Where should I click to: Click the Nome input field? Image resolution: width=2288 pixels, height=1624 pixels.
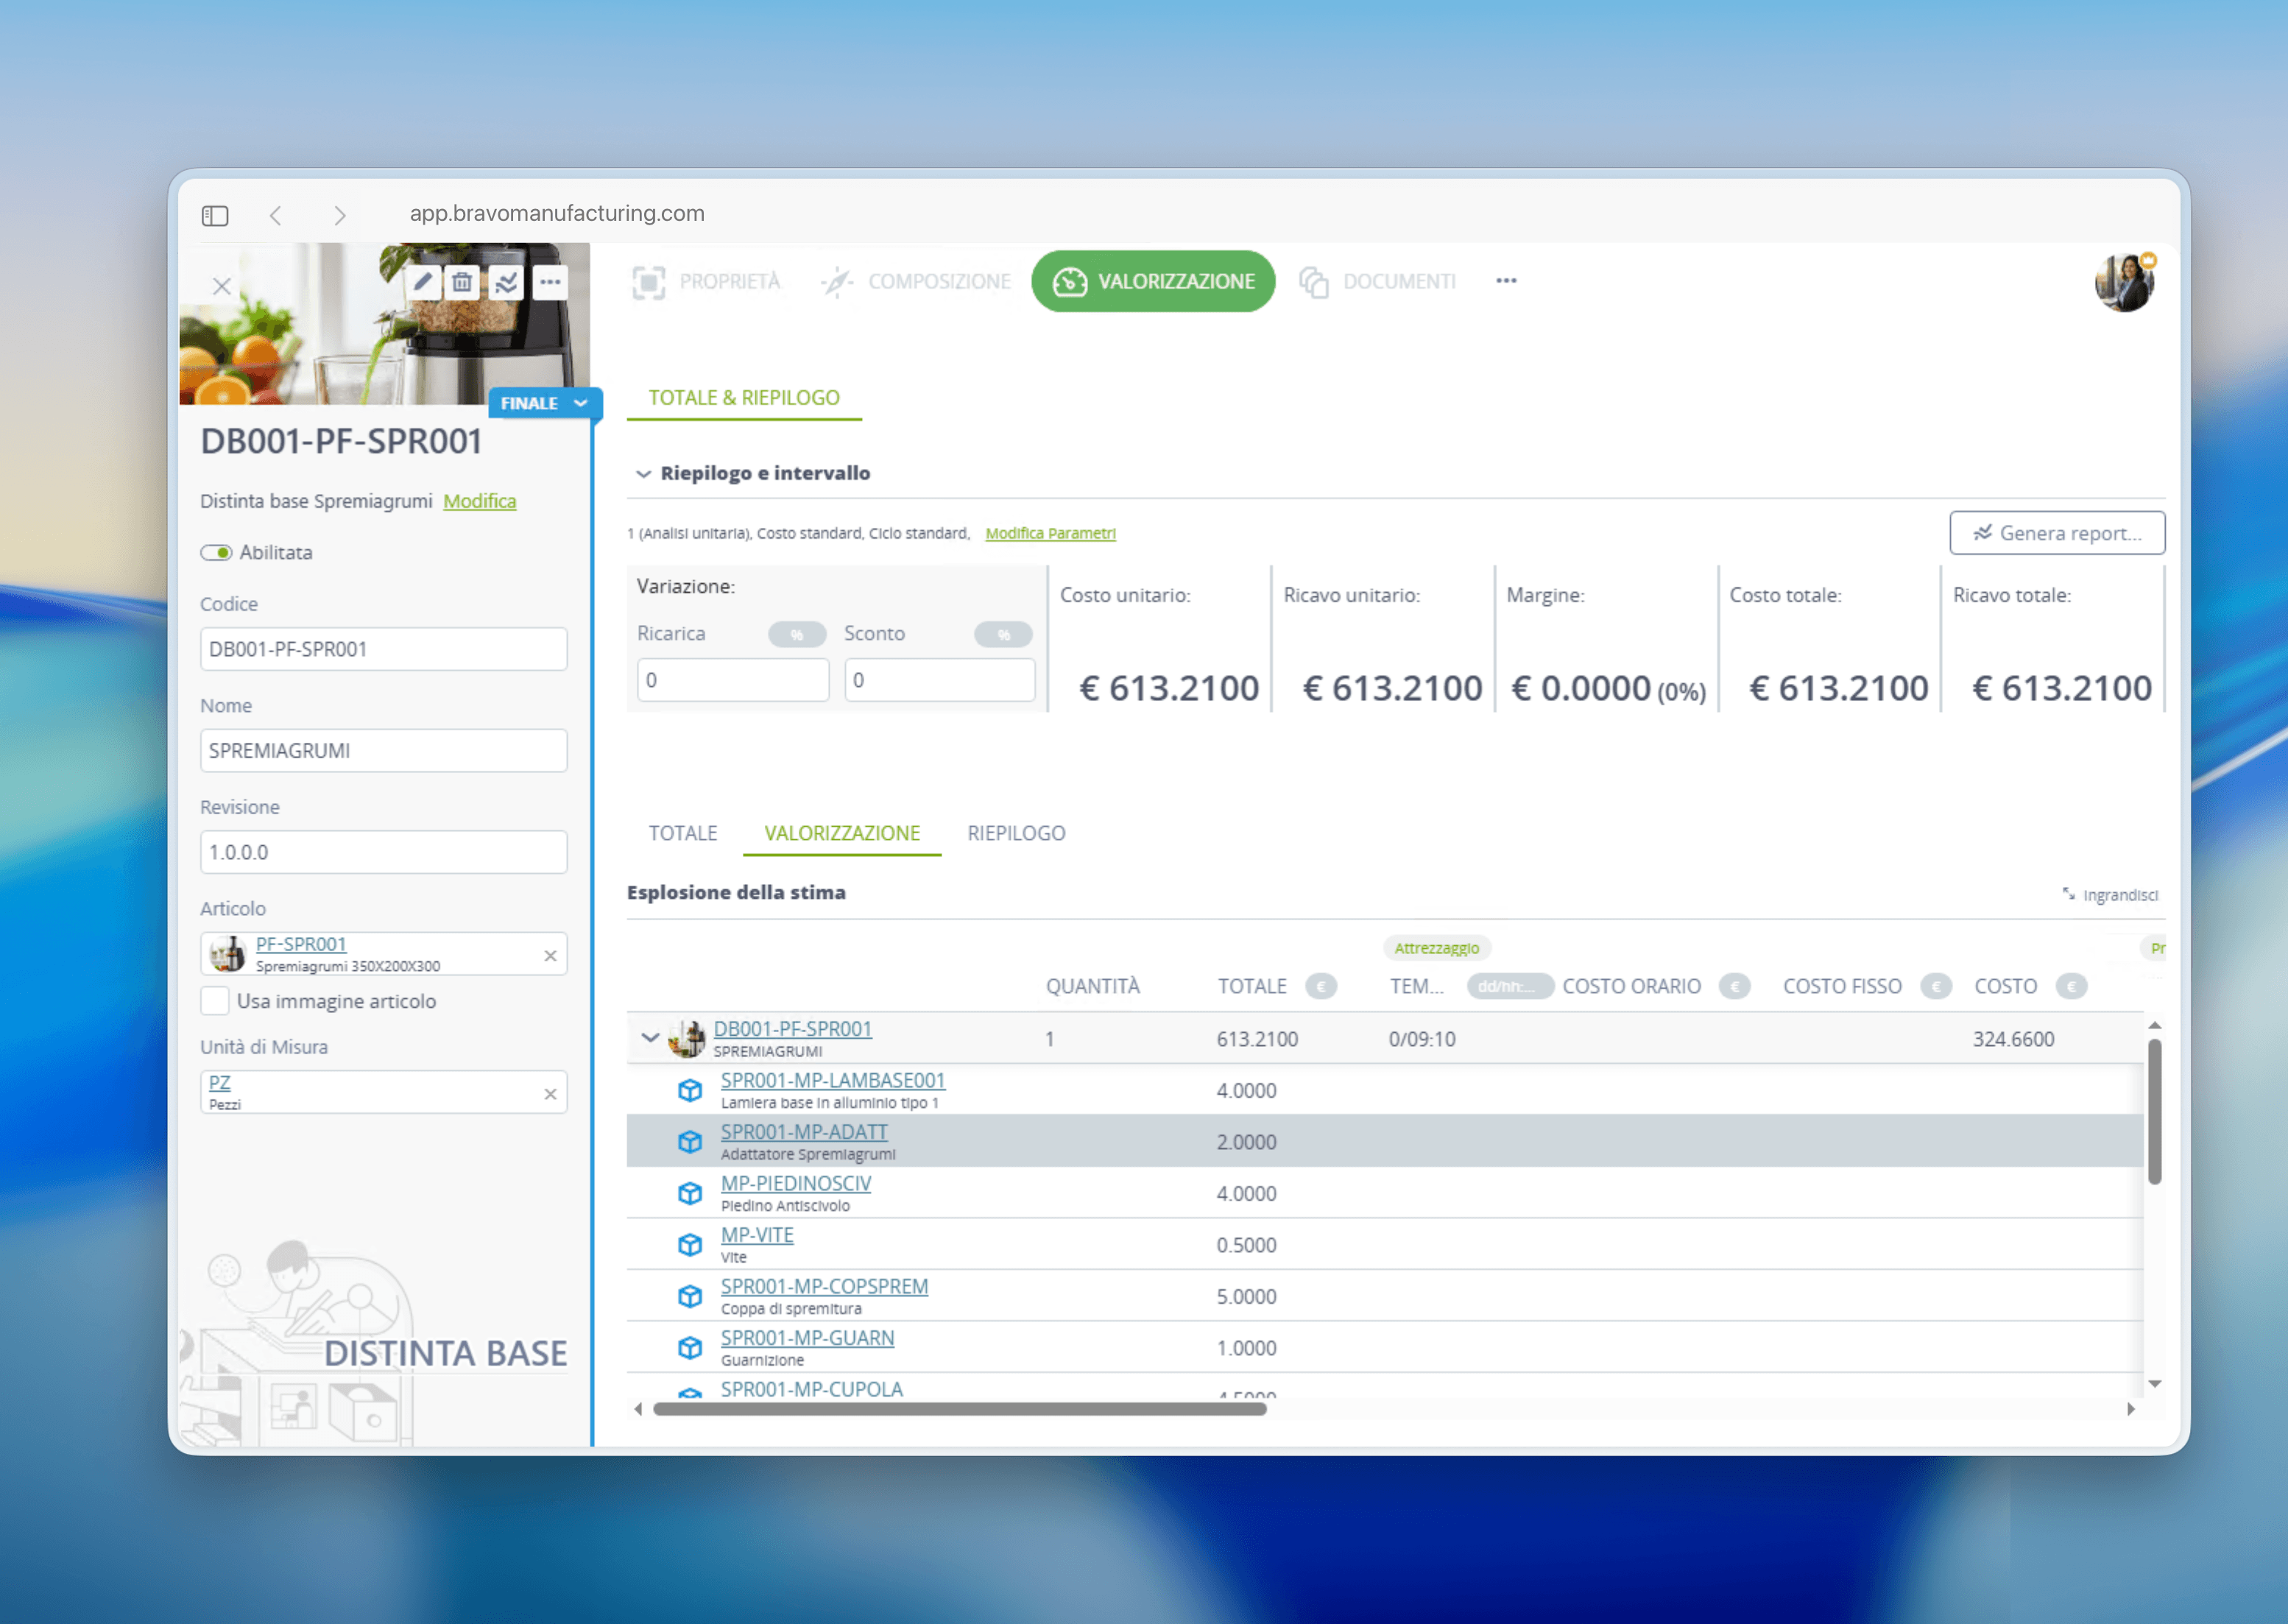point(384,751)
